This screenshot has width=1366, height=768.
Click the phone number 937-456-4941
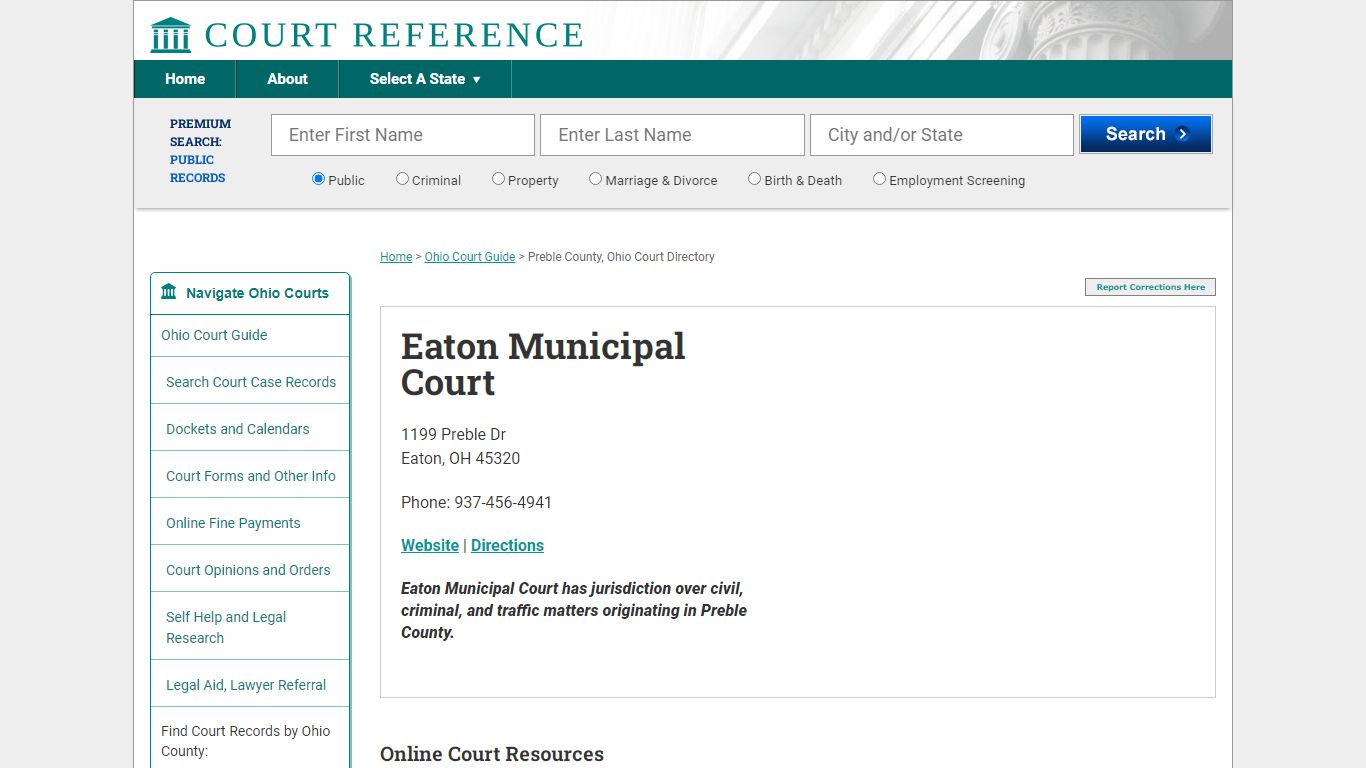503,502
